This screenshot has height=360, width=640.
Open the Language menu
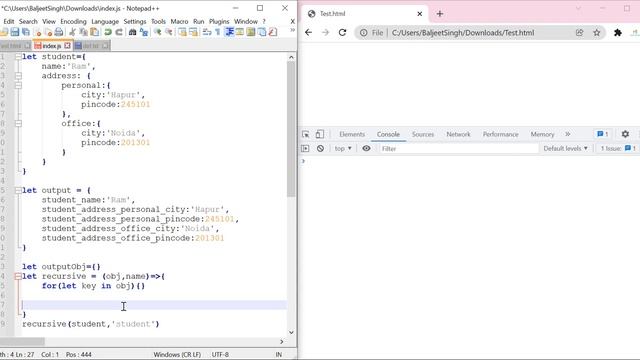(x=105, y=22)
